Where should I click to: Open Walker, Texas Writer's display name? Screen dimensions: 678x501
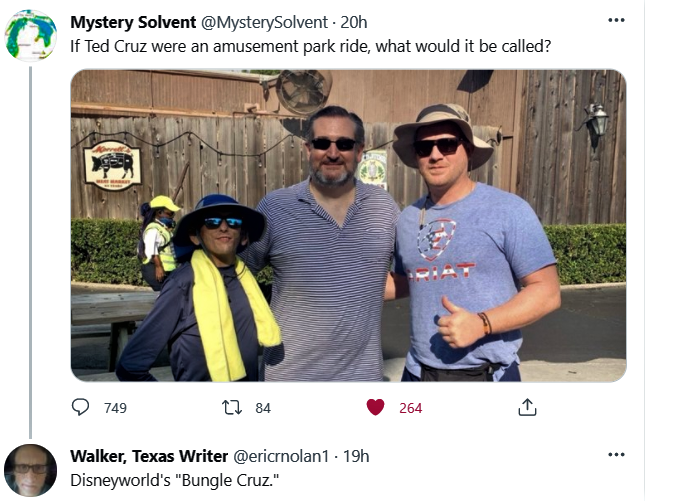[x=148, y=456]
